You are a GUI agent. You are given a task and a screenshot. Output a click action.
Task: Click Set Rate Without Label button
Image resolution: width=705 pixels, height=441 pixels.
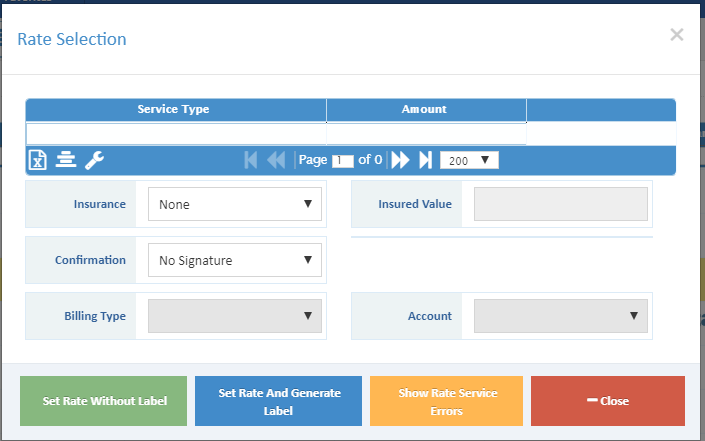tap(104, 401)
